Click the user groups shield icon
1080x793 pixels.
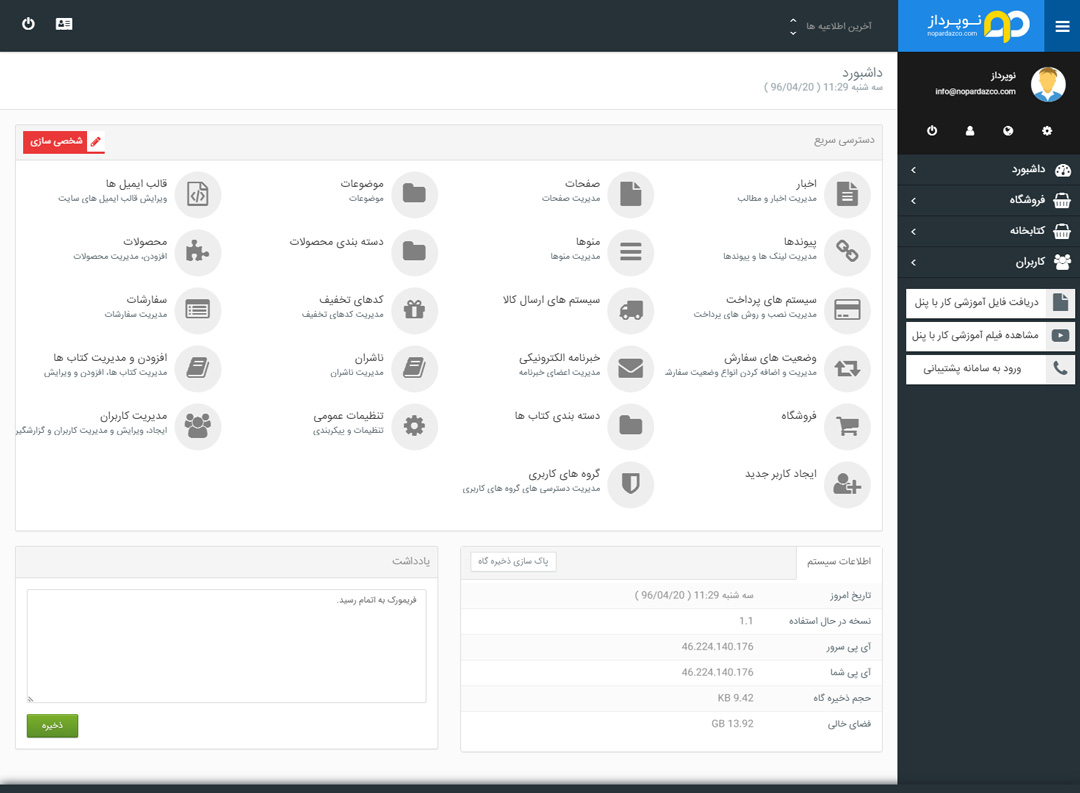pyautogui.click(x=630, y=484)
